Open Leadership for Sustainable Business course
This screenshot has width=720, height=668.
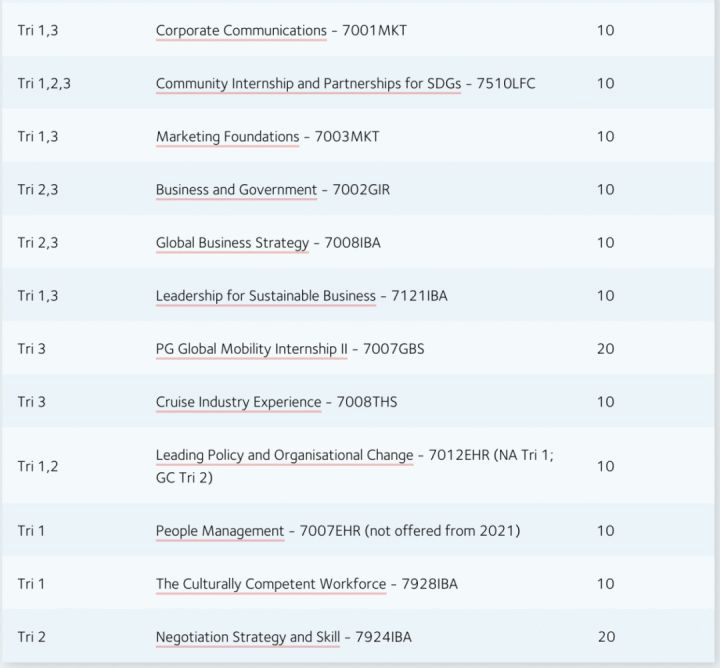coord(265,296)
